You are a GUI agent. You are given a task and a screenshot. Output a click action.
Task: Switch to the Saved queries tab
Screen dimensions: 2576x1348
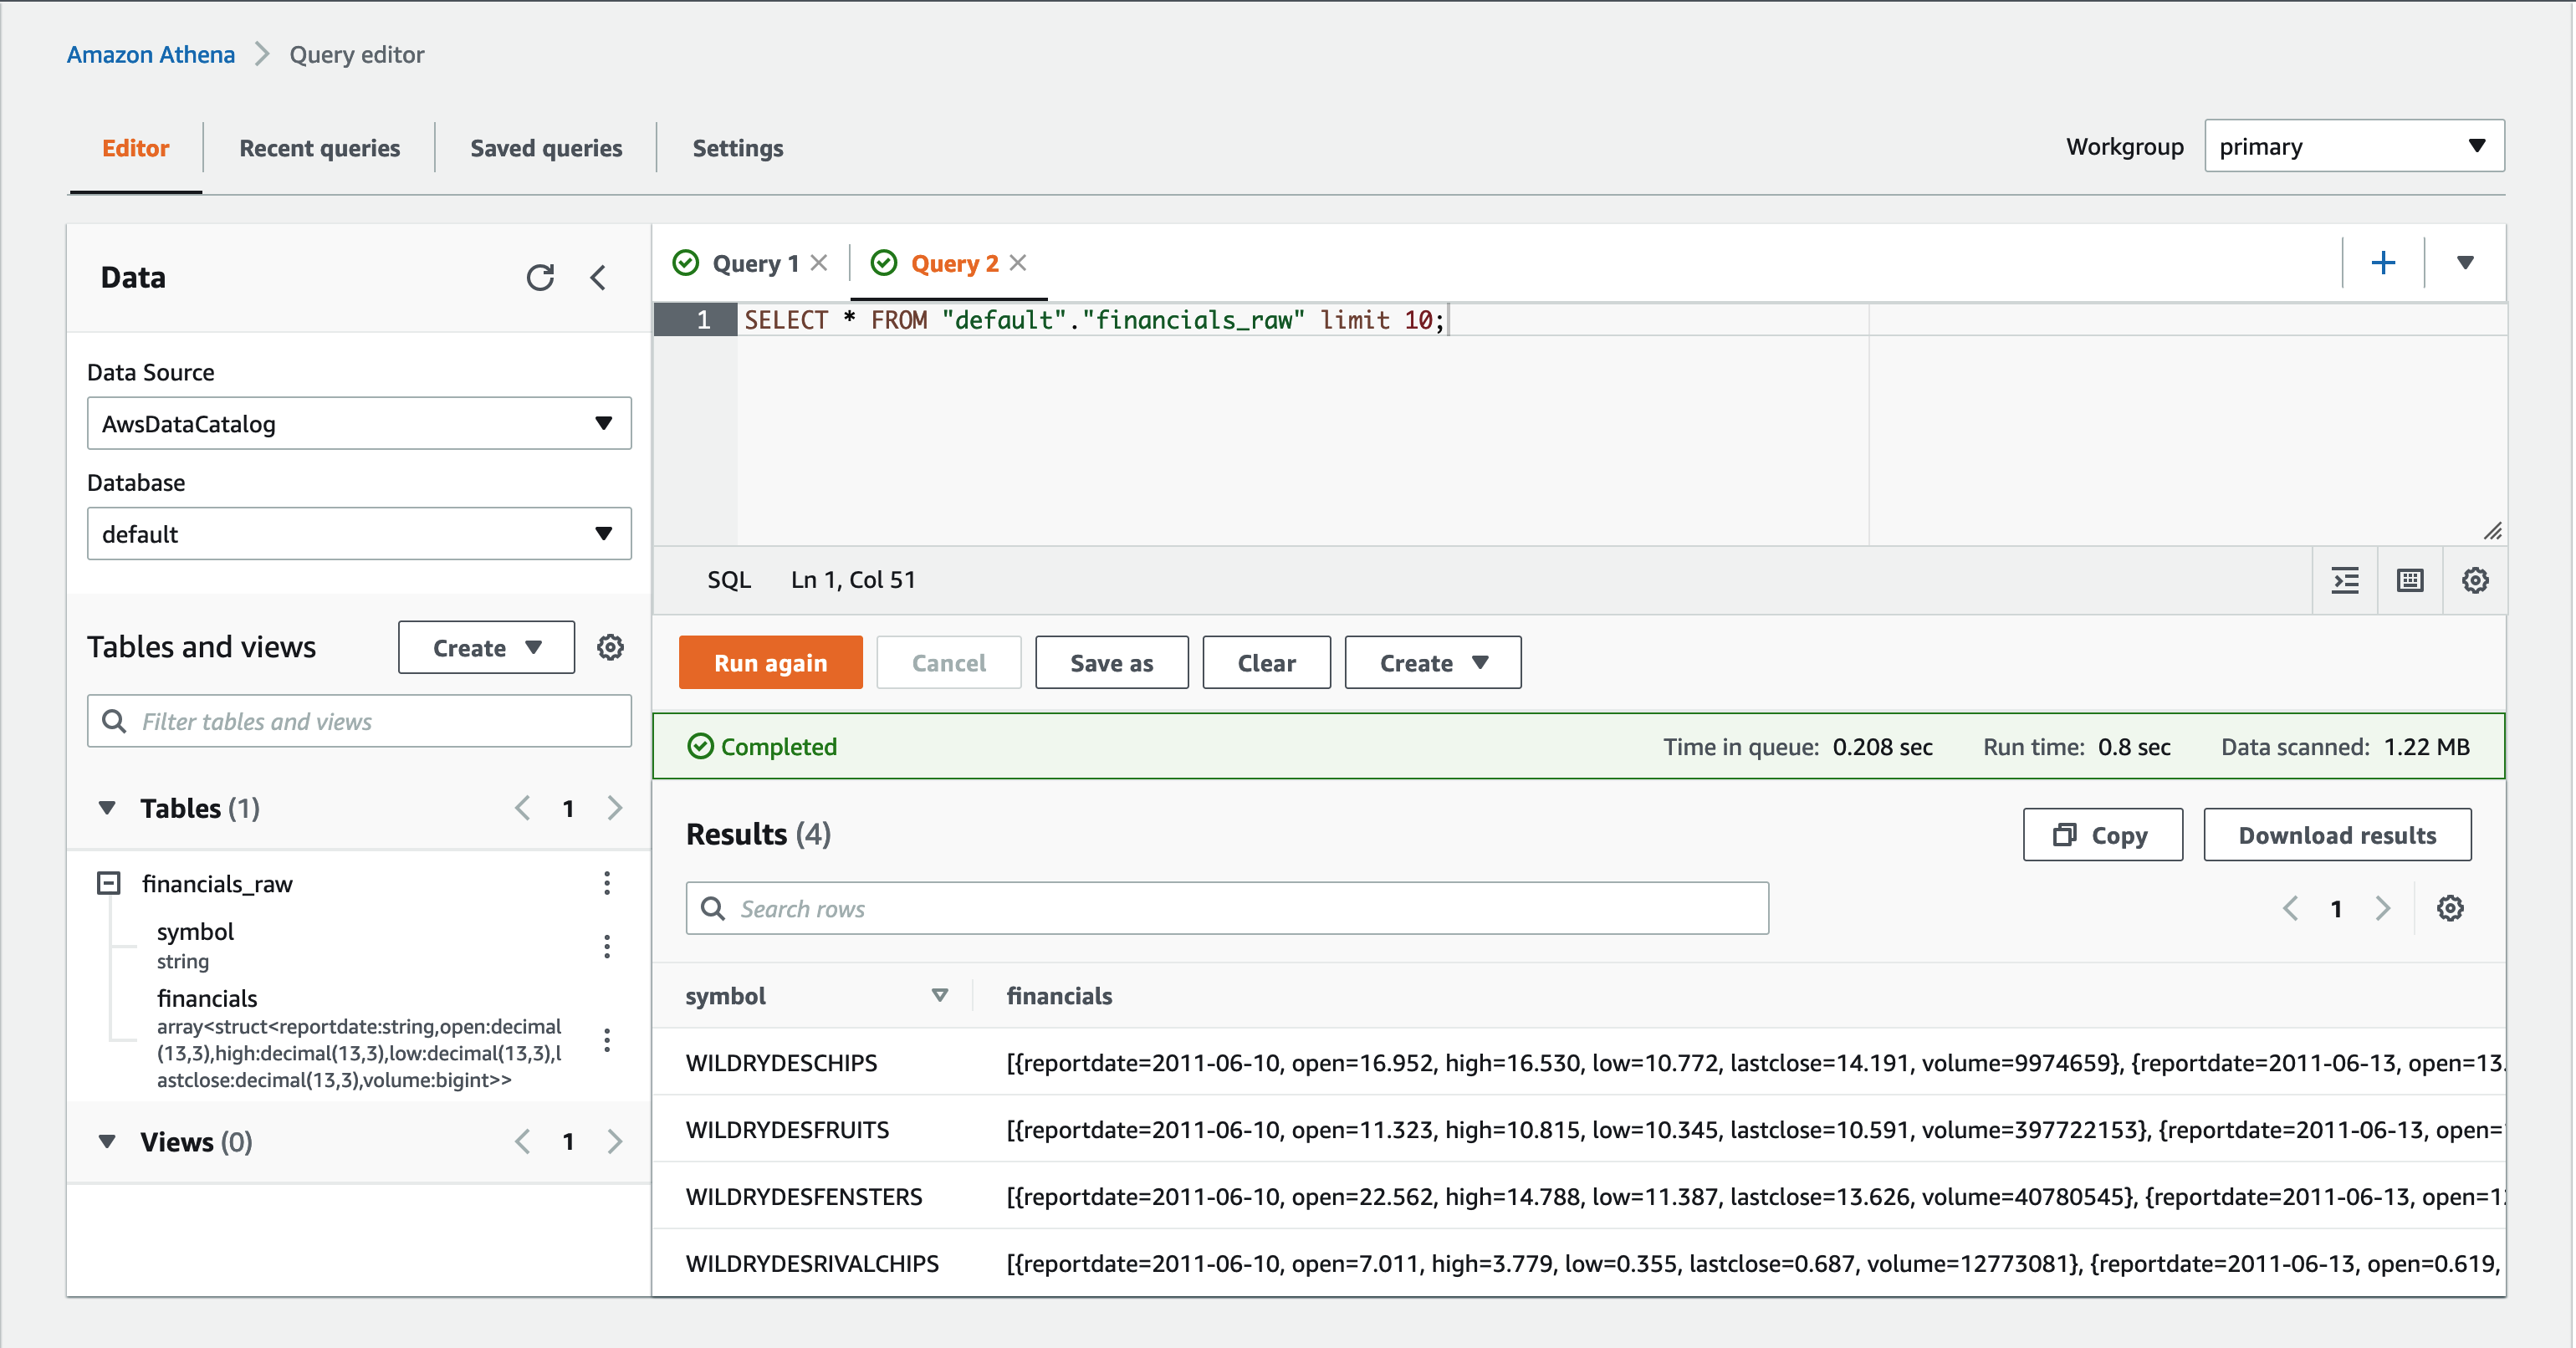(546, 148)
